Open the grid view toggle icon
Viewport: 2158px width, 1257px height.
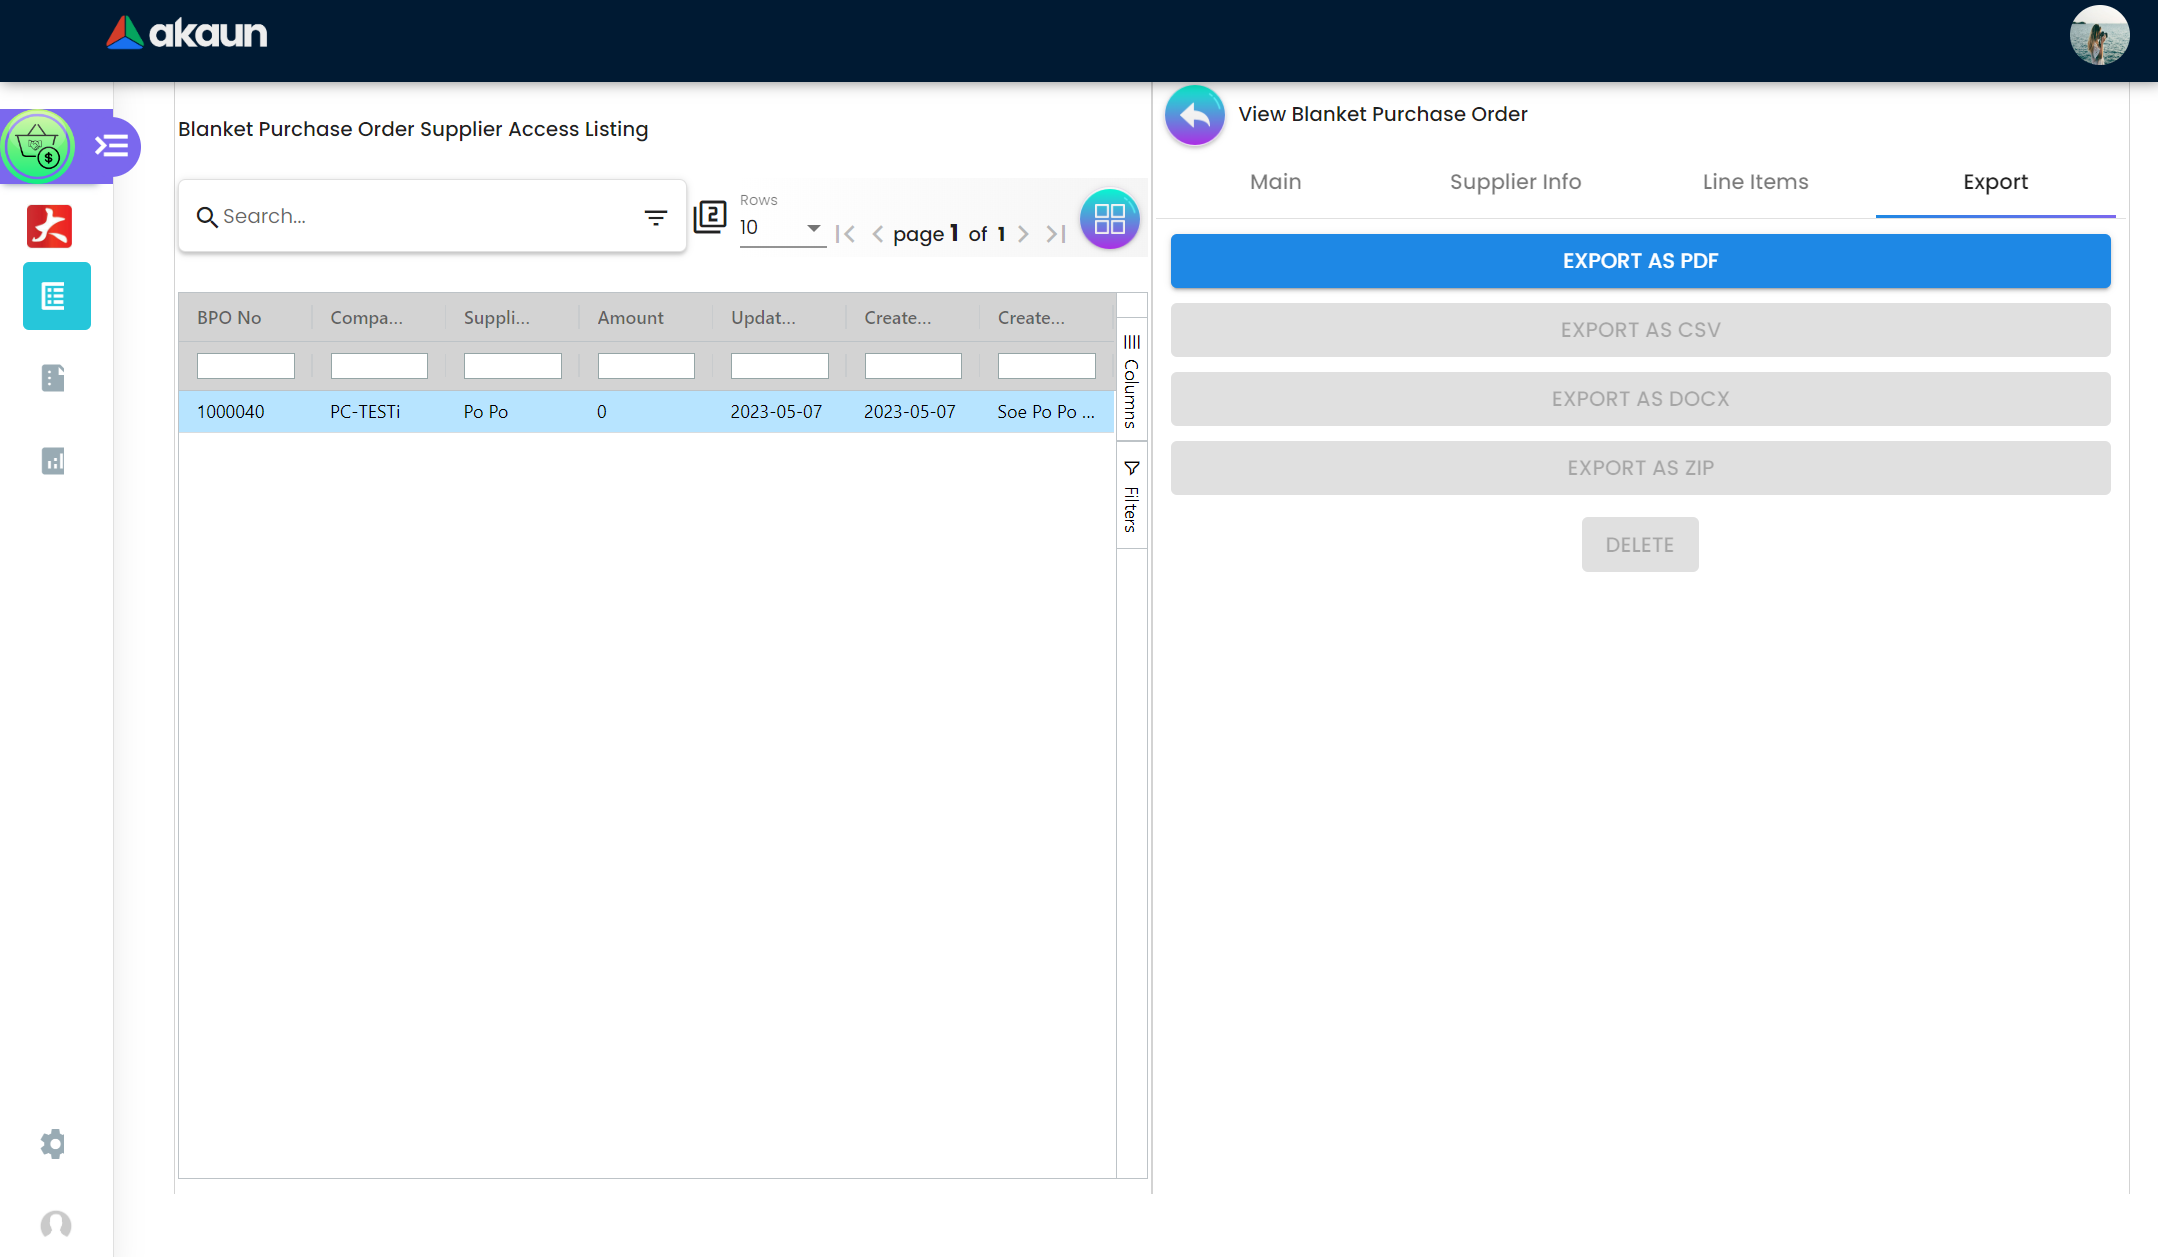point(1109,219)
